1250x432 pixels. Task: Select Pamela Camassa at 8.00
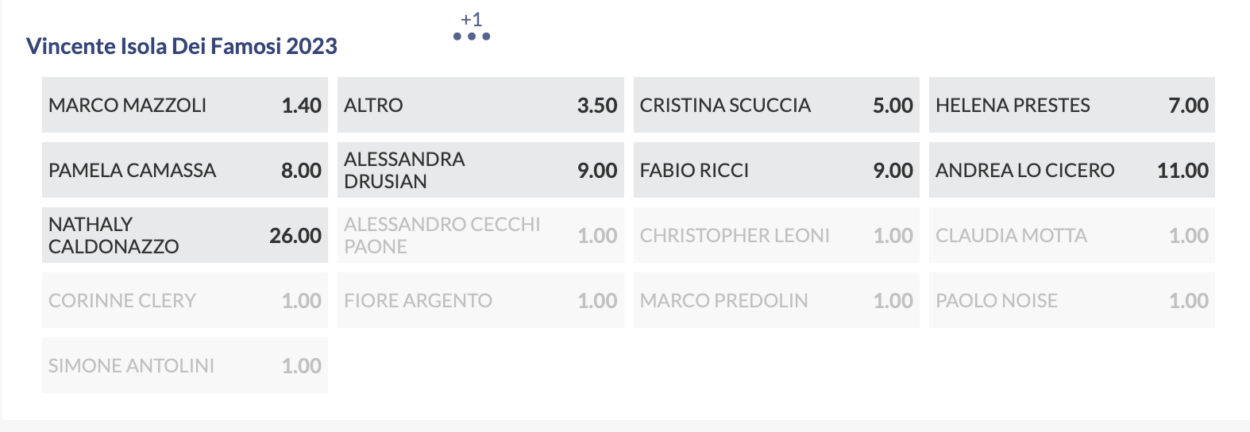(x=185, y=170)
